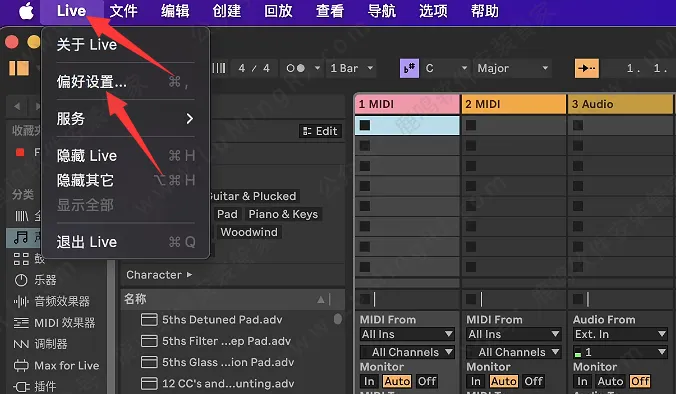The image size is (676, 394).
Task: Open 音频效果器 category in browser
Action: 52,301
